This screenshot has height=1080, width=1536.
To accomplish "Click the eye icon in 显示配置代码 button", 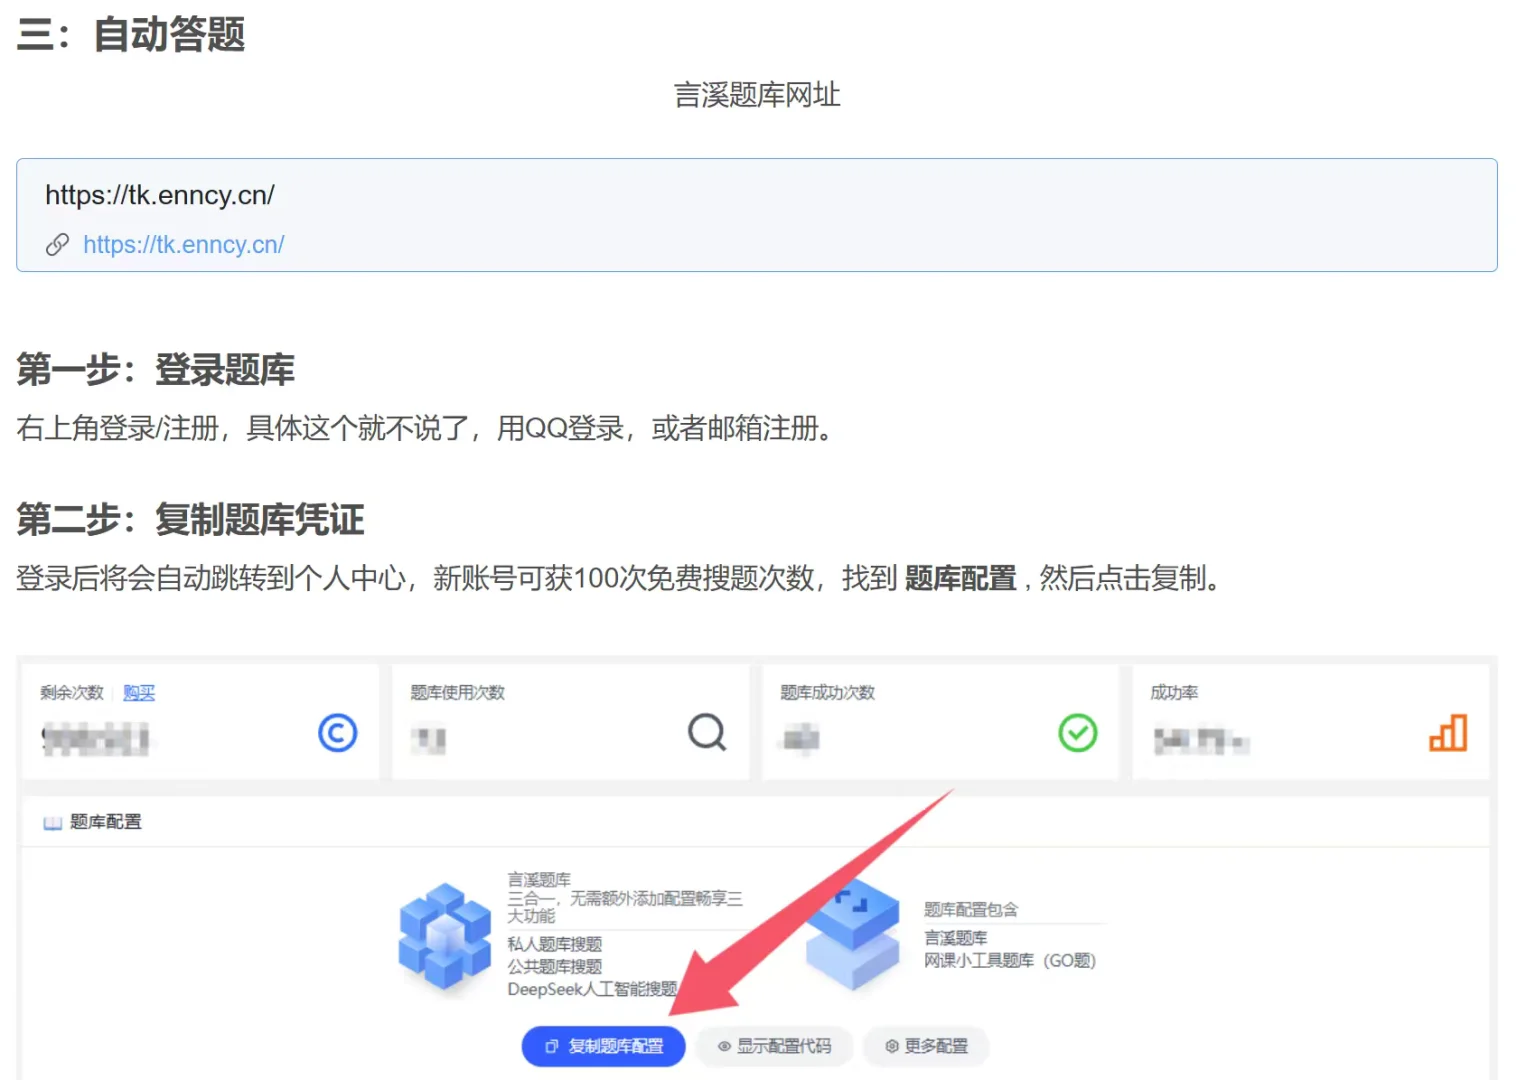I will 723,1046.
